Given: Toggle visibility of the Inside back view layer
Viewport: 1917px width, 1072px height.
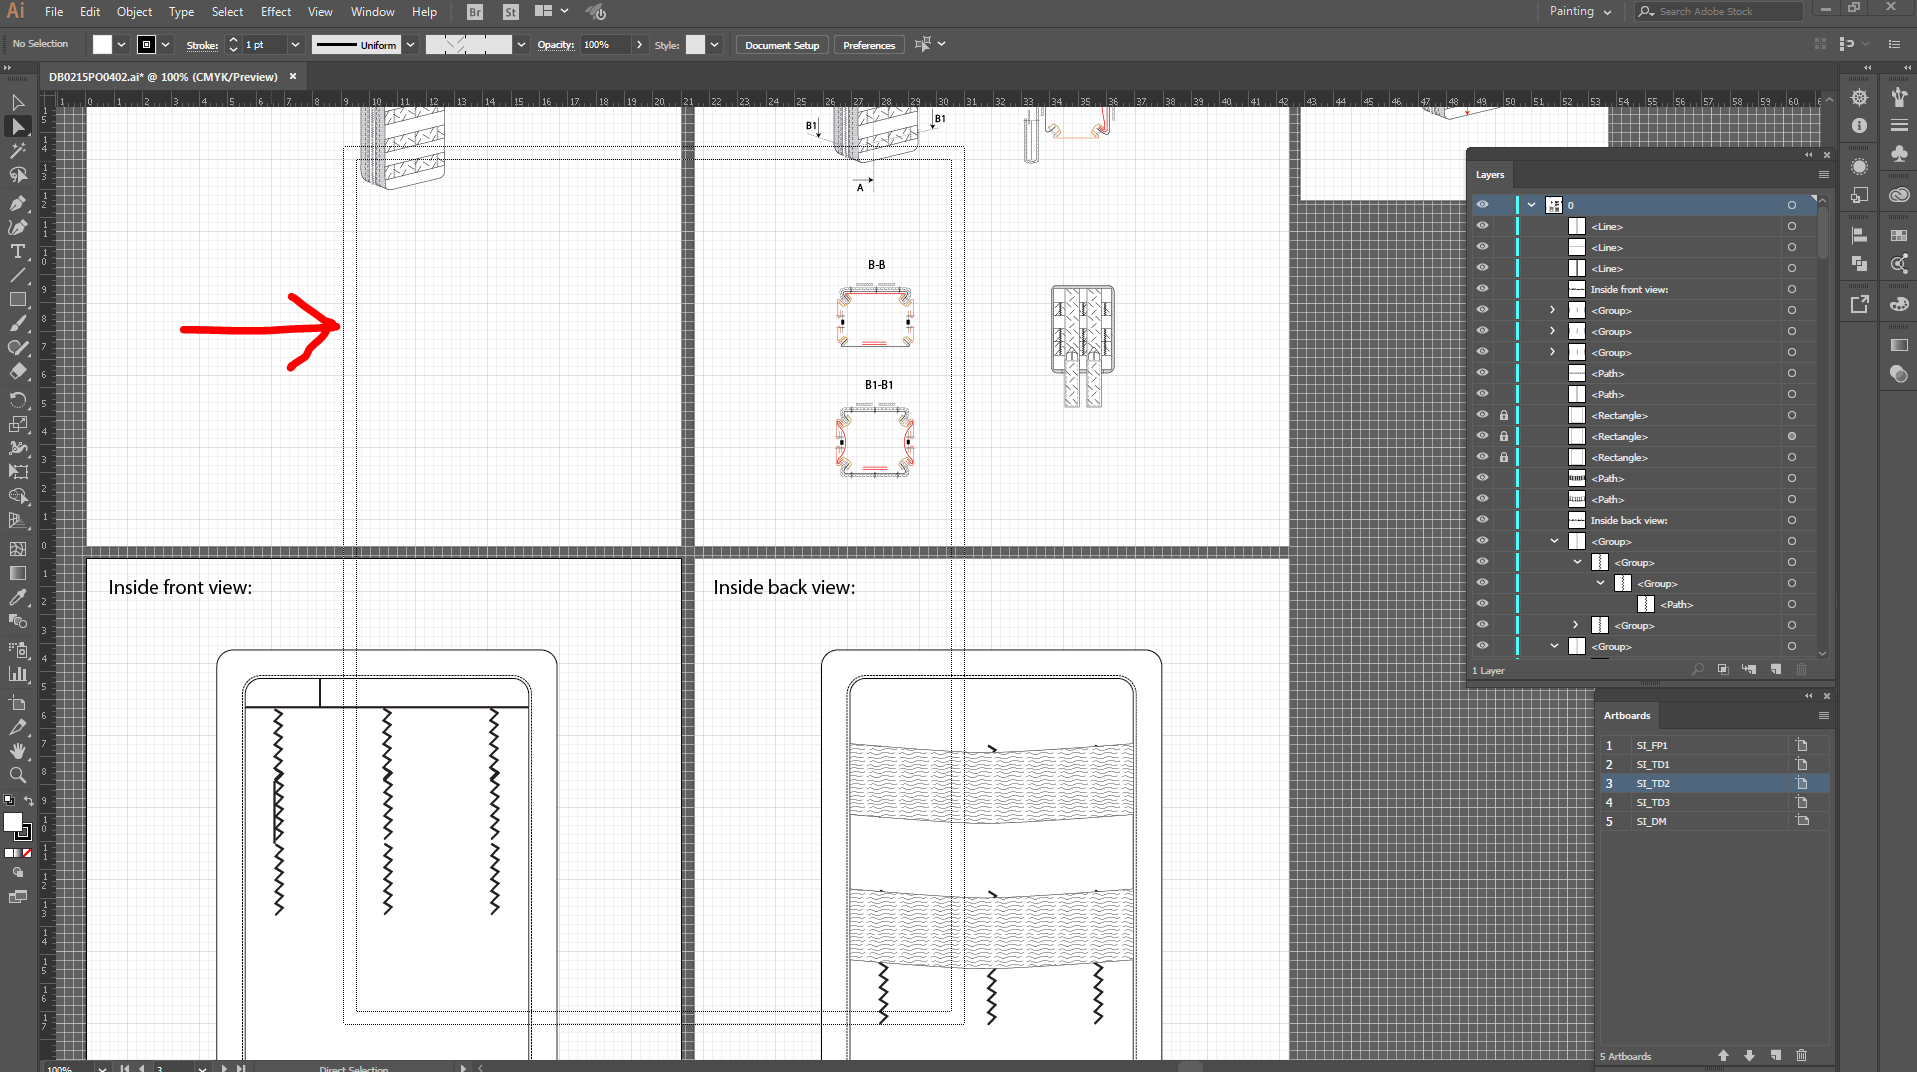Looking at the screenshot, I should tap(1482, 519).
